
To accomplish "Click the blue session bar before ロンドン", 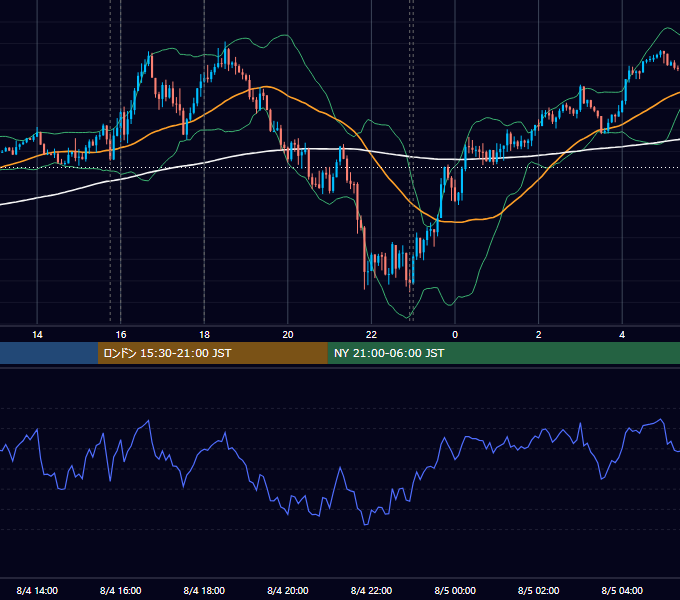I will (49, 353).
